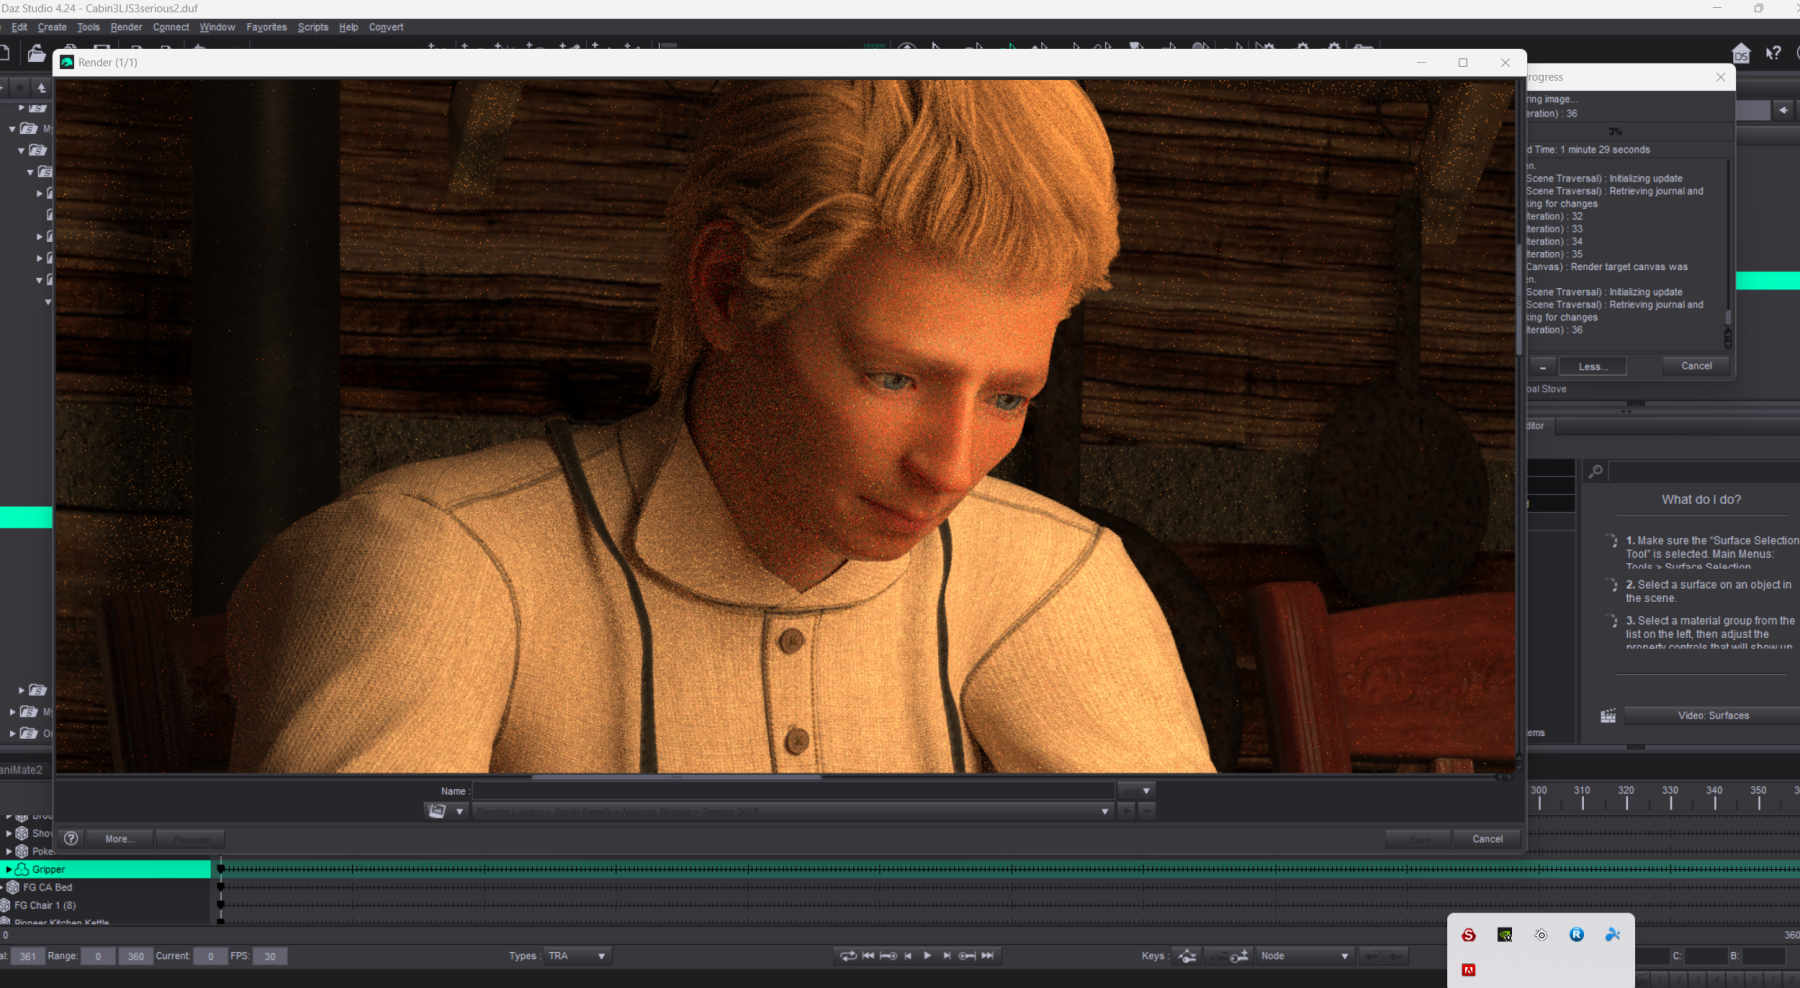Jump to the first frame of the timeline

pyautogui.click(x=868, y=956)
